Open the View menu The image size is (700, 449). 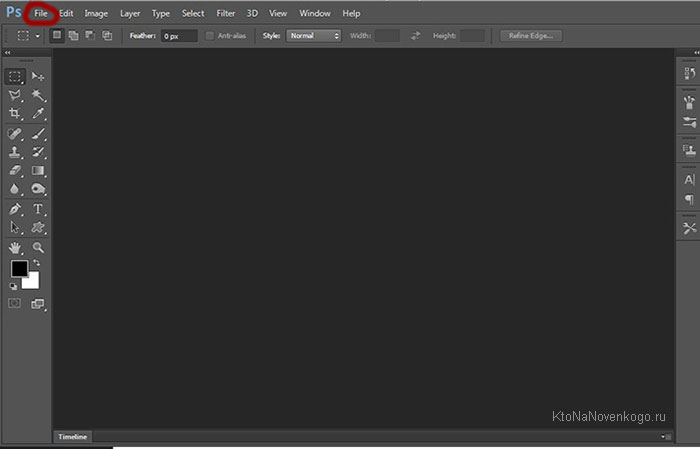coord(278,13)
